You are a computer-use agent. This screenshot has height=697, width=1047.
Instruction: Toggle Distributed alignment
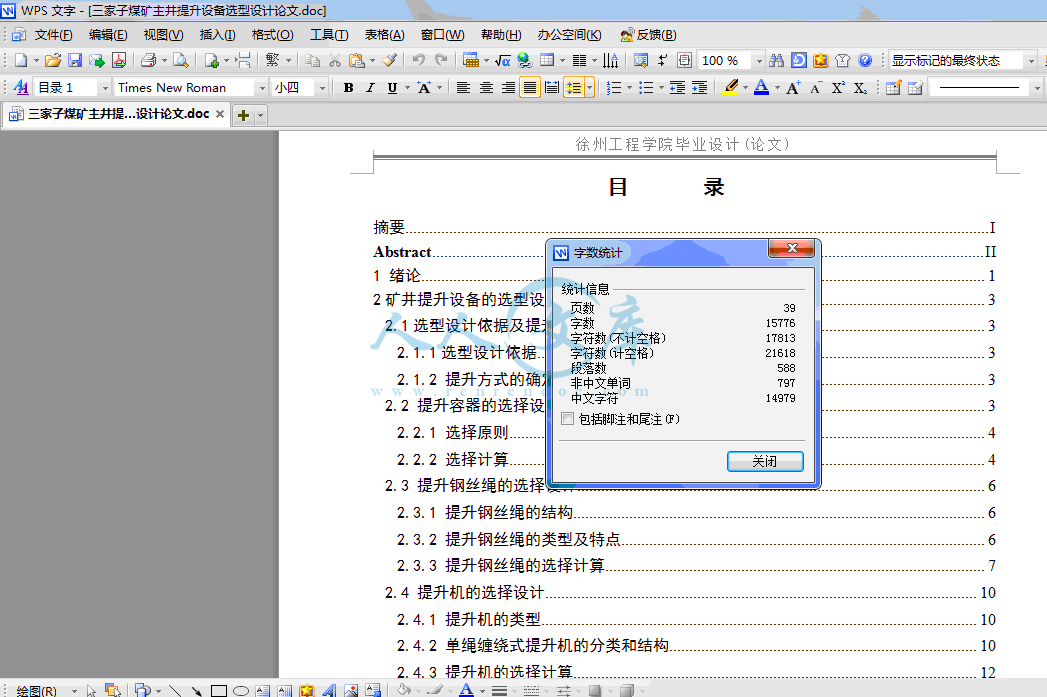(x=552, y=87)
